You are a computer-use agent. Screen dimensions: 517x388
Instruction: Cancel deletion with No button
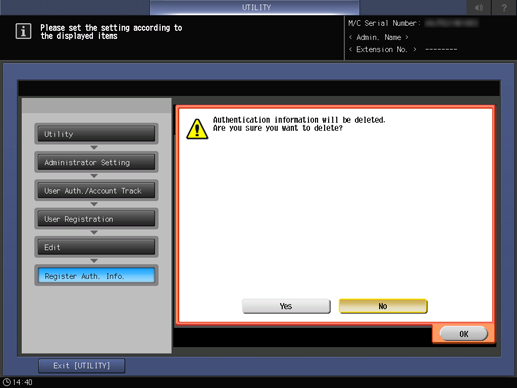pos(383,306)
